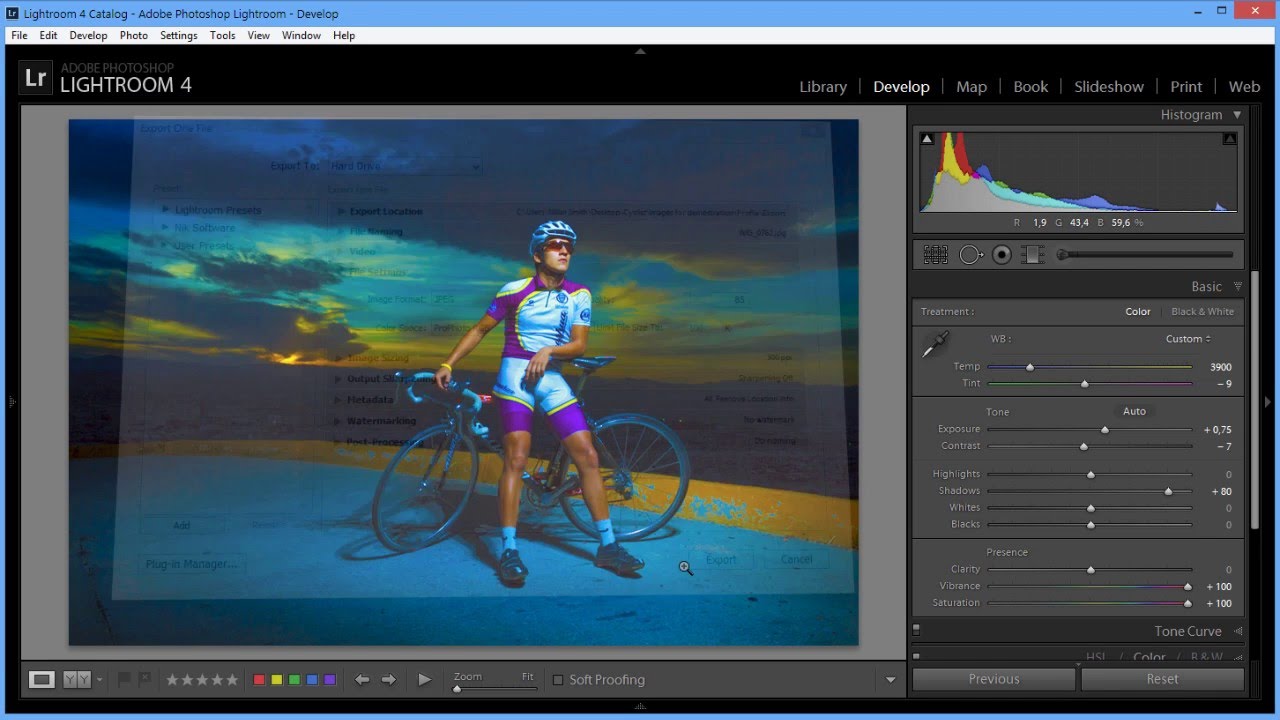This screenshot has width=1280, height=720.
Task: Set treatment to Color
Action: click(1138, 312)
